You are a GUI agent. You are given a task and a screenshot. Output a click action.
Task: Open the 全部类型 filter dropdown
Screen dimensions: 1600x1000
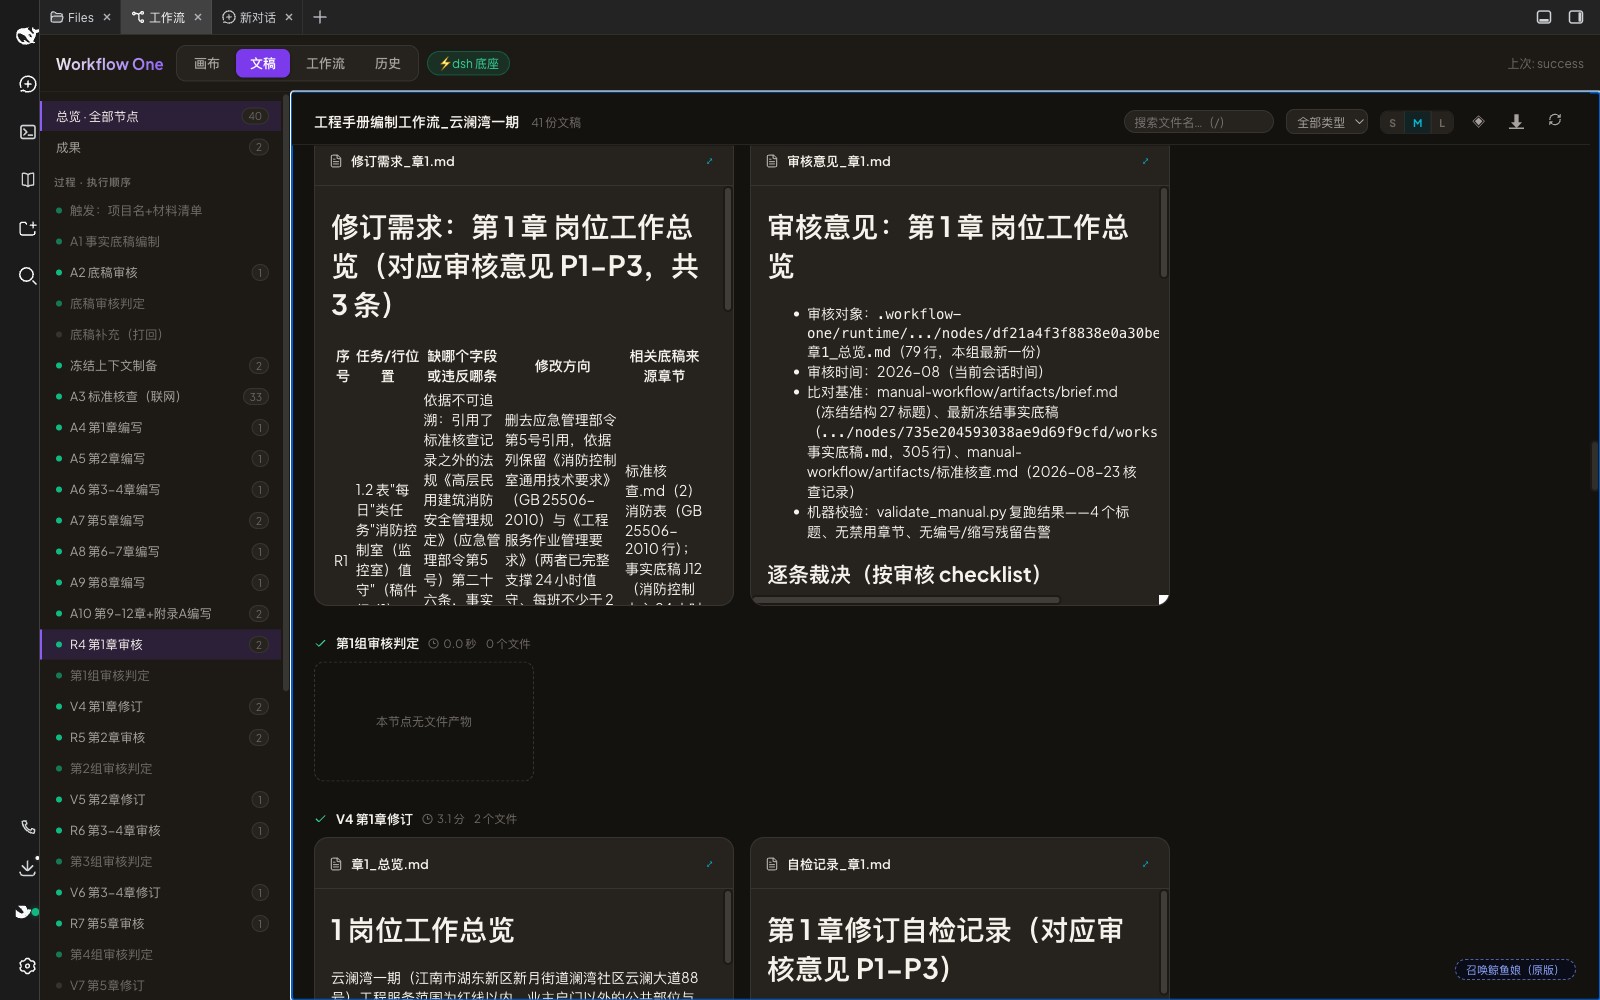tap(1327, 122)
